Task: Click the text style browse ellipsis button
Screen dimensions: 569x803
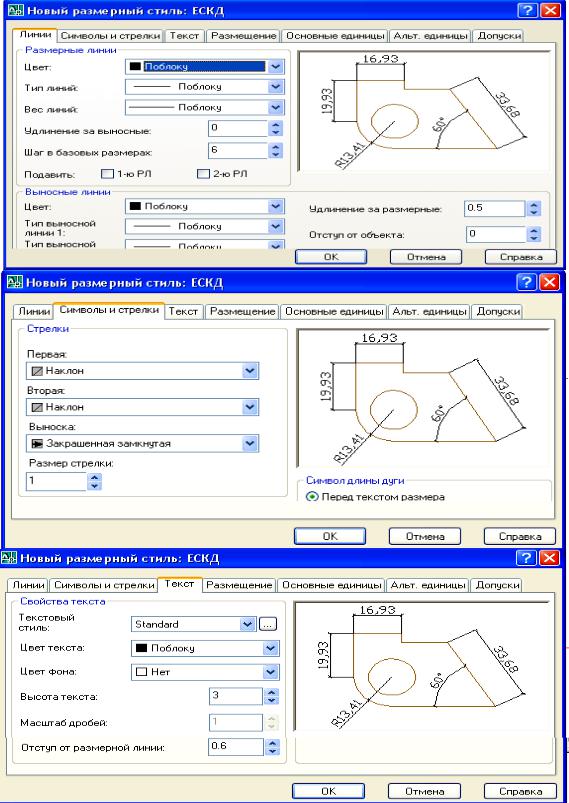Action: click(267, 624)
